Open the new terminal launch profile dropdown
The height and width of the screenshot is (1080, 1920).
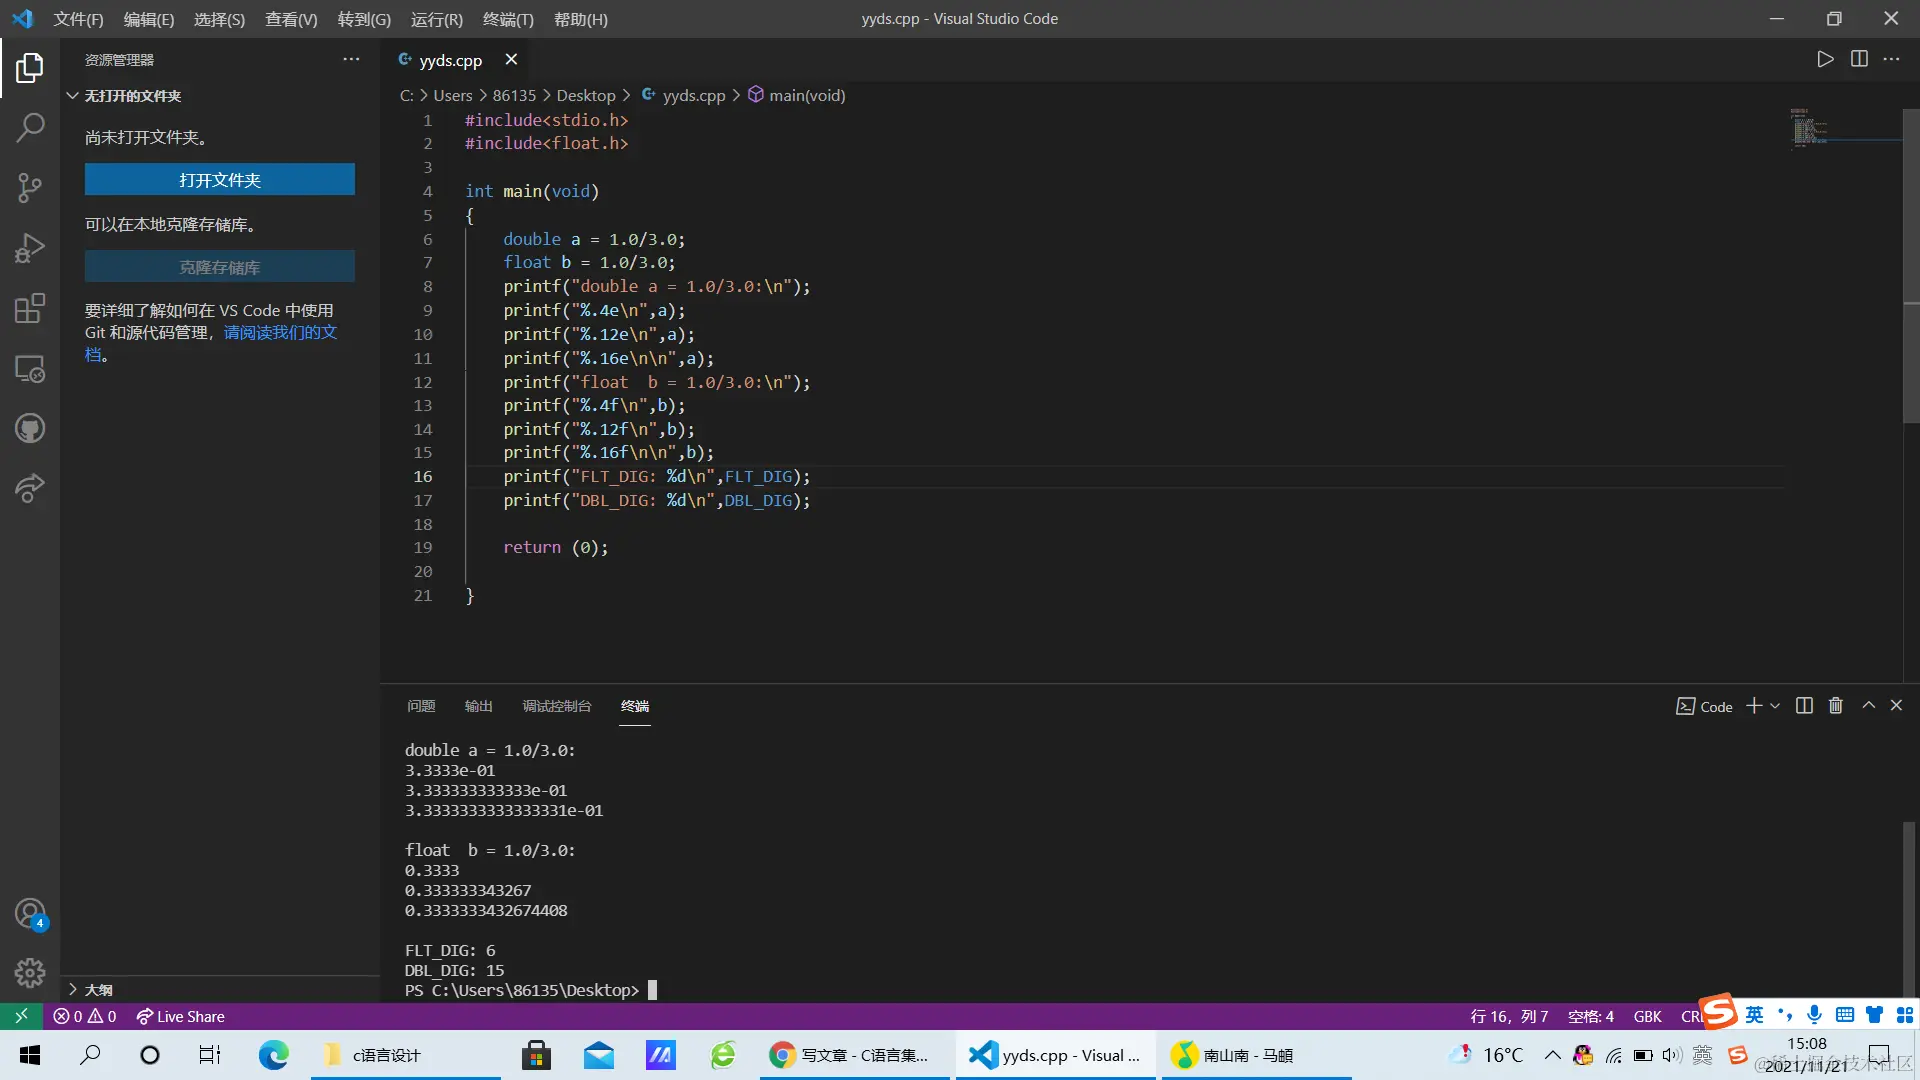[1775, 706]
